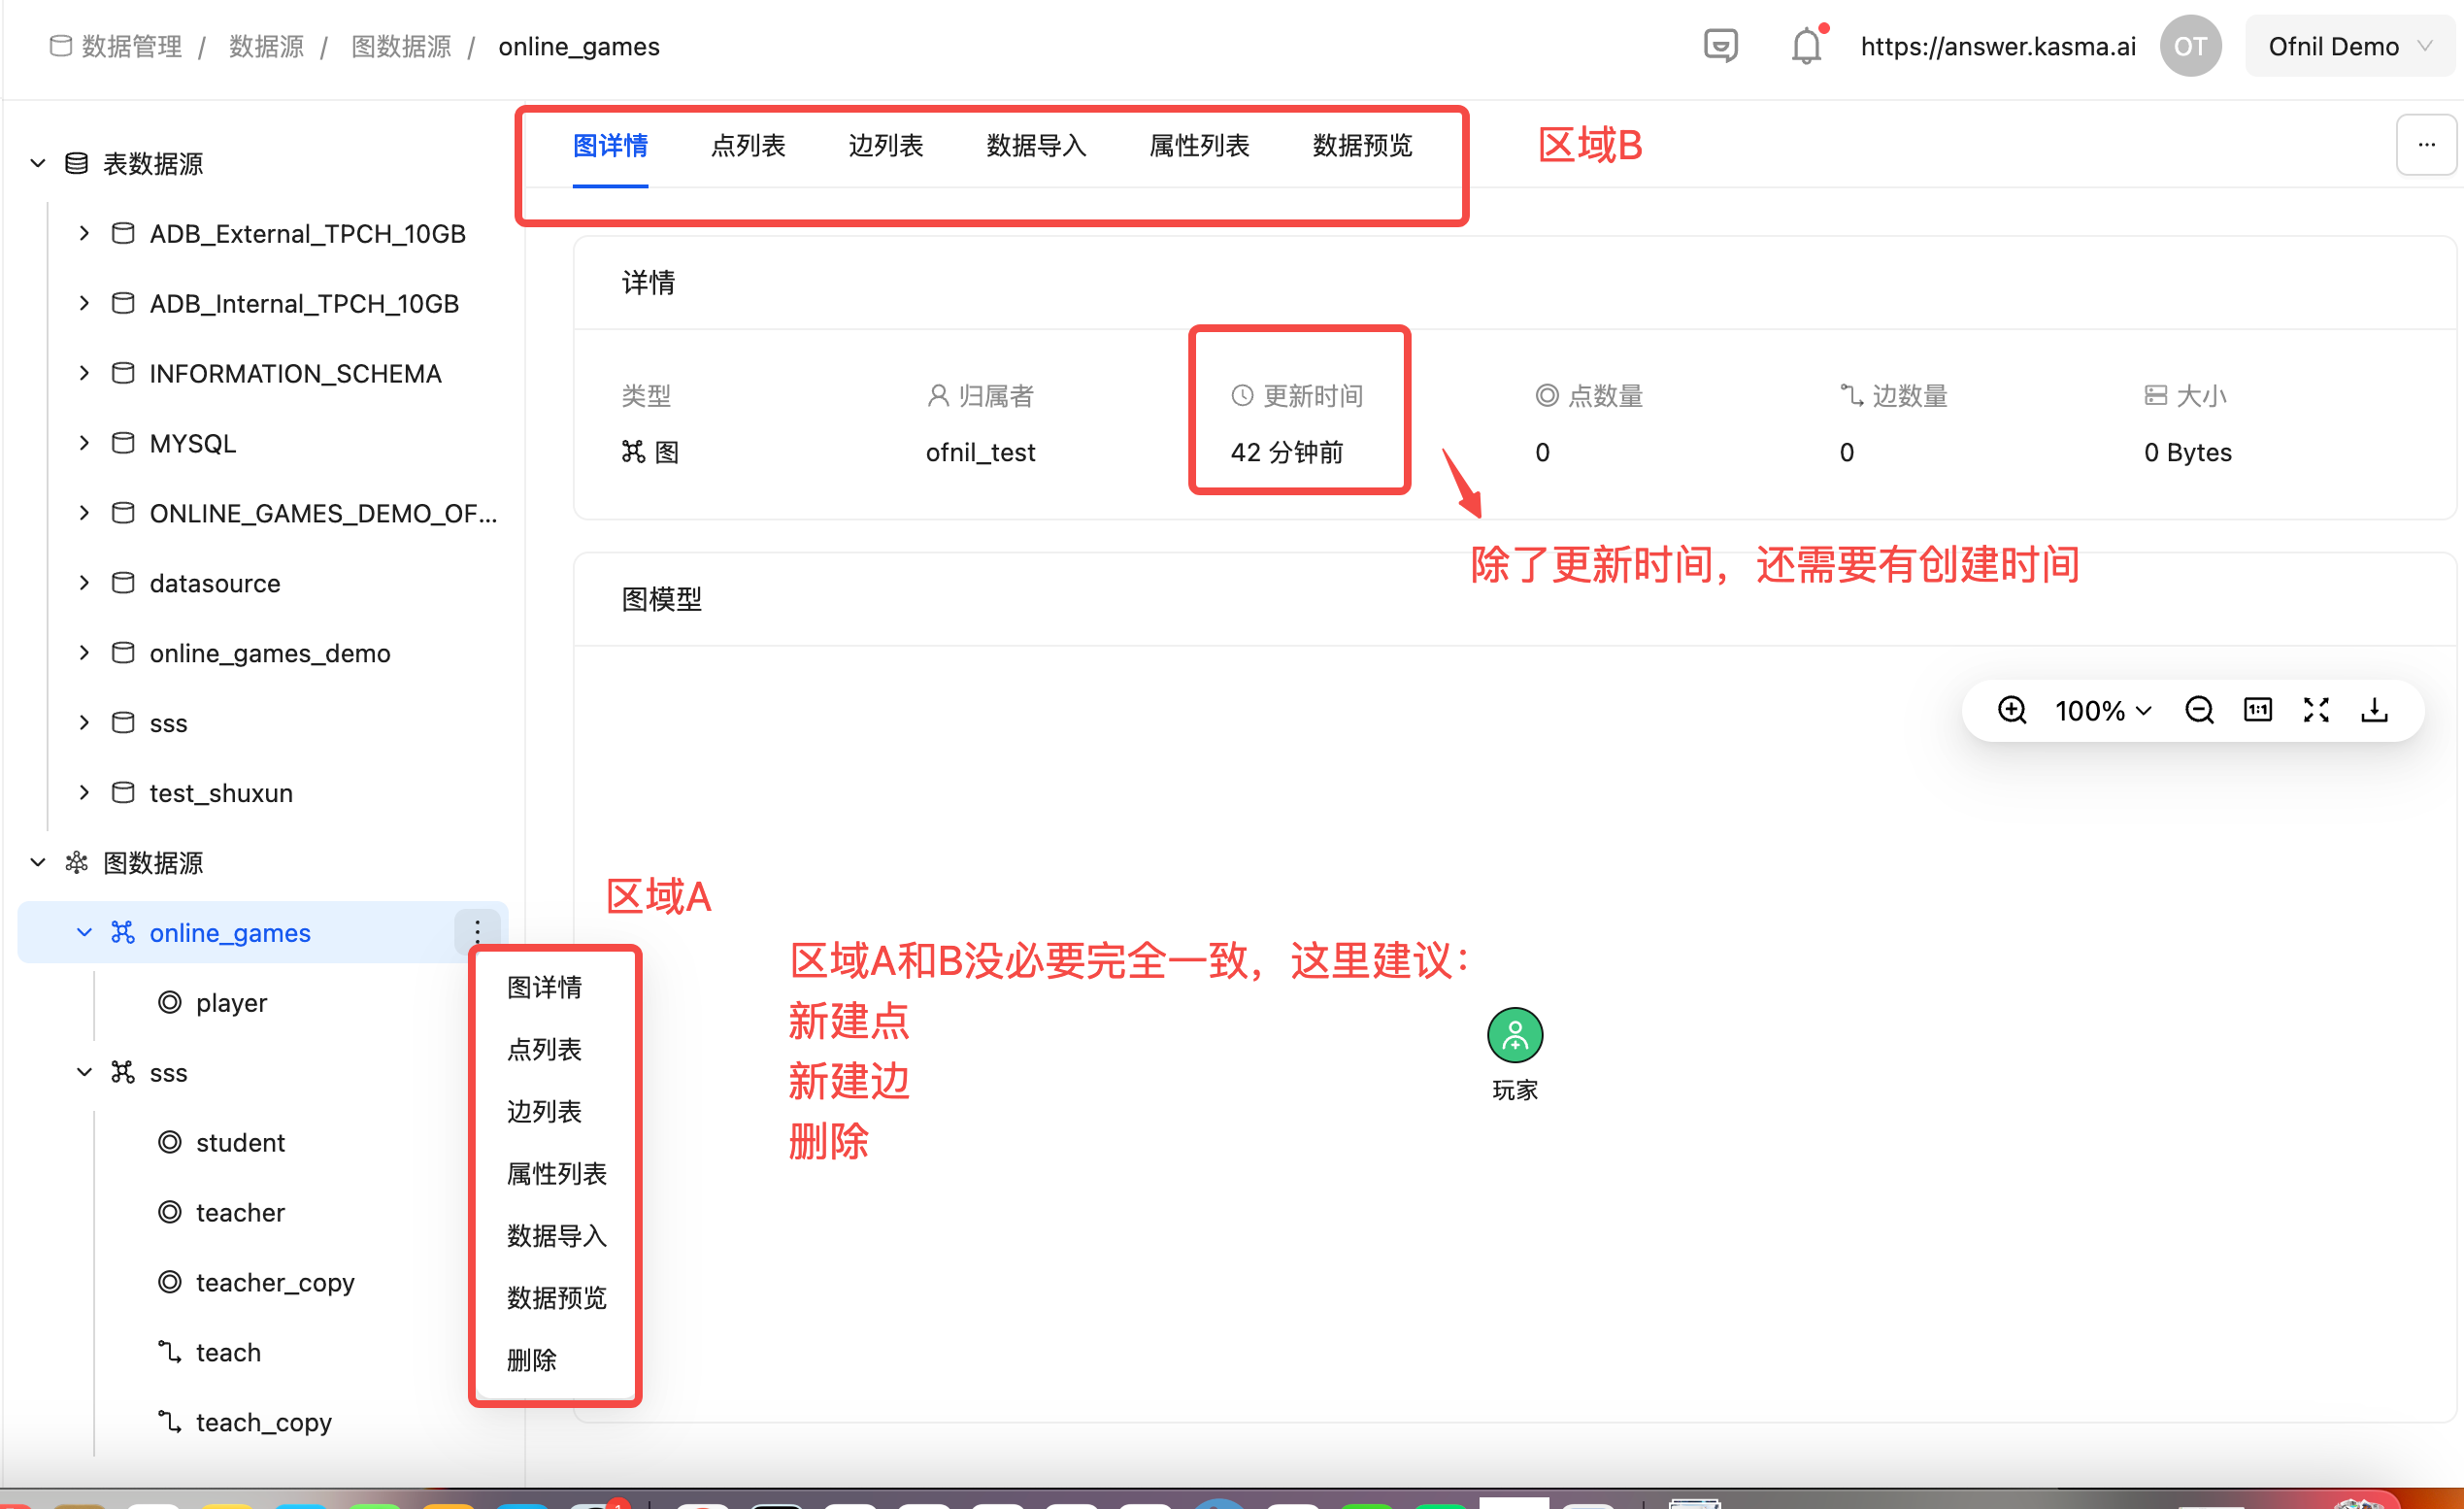This screenshot has width=2464, height=1509.
Task: Click the OT user avatar
Action: point(2190,46)
